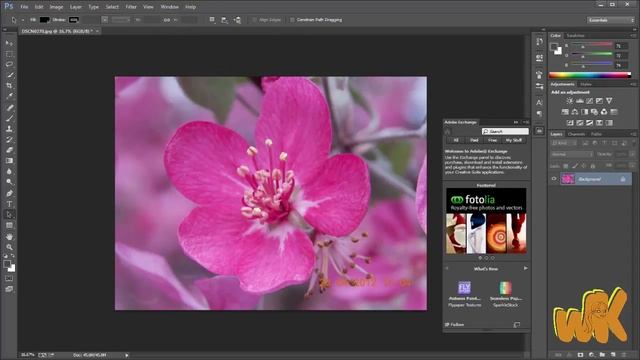Enable Constrain Path Dragging checkbox
640x360 pixels.
click(292, 20)
